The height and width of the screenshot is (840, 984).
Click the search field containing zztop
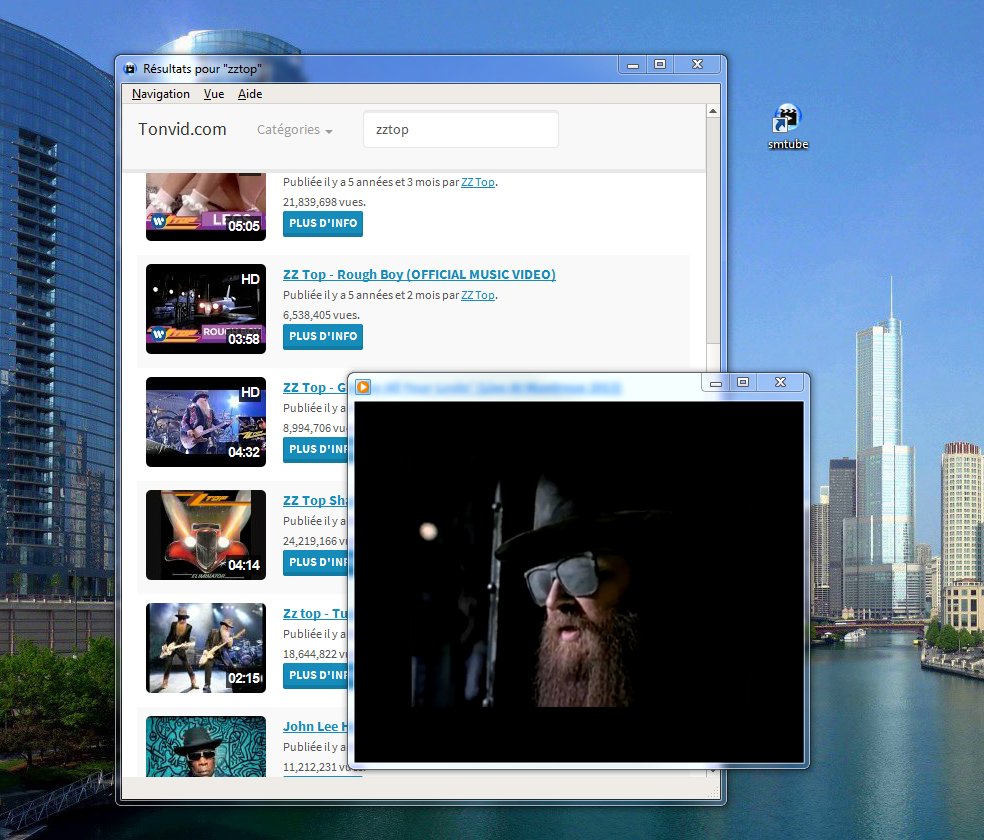click(x=461, y=129)
